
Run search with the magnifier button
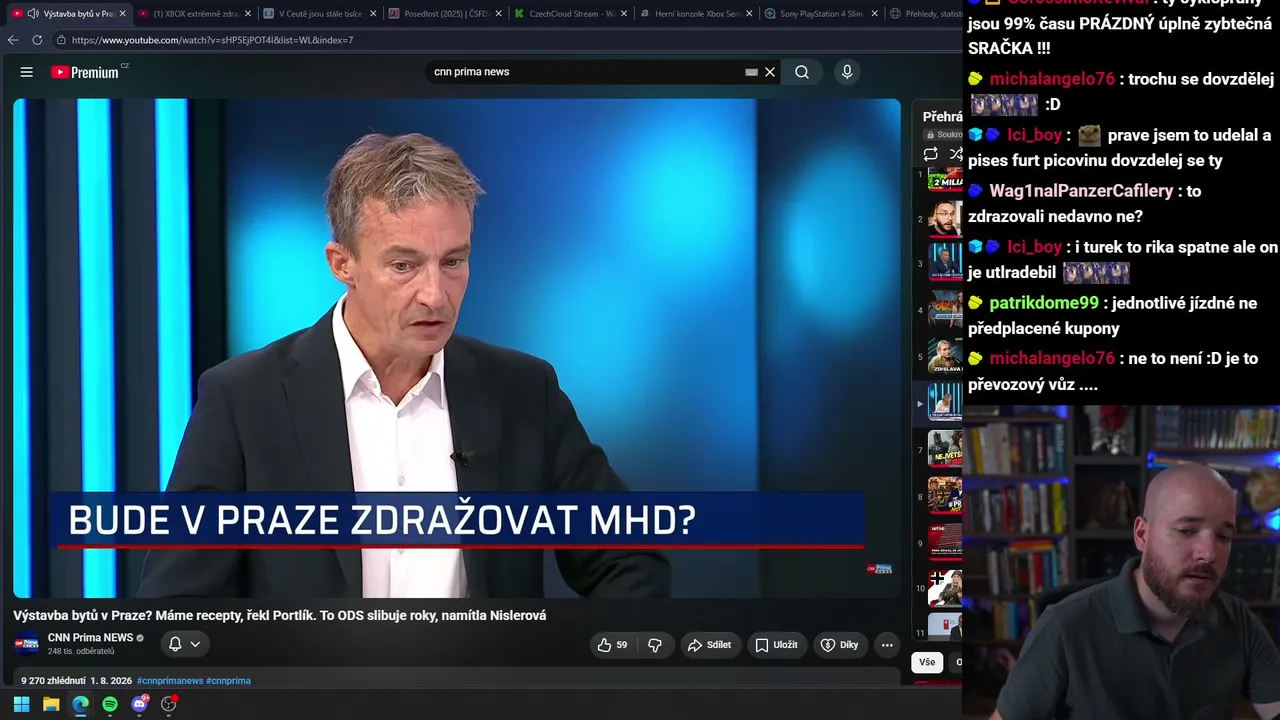(x=802, y=72)
